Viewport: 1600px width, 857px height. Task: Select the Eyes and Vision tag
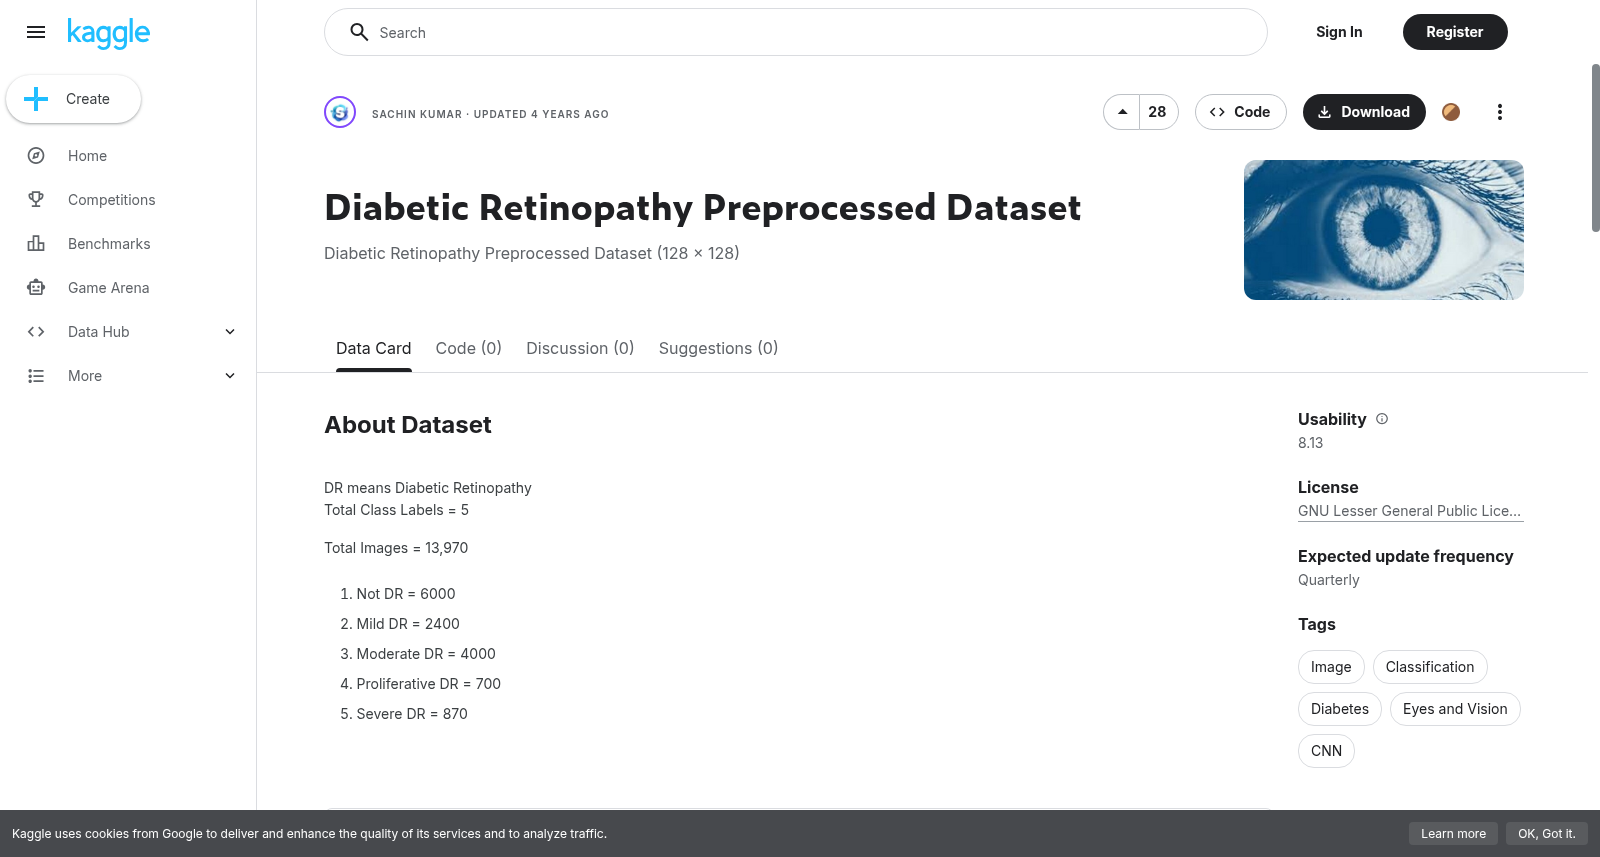pos(1455,709)
